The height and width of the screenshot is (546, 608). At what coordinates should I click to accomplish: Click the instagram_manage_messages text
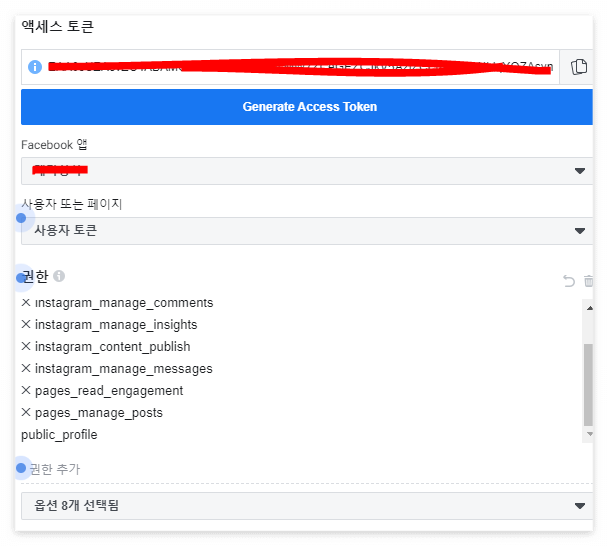(x=124, y=369)
